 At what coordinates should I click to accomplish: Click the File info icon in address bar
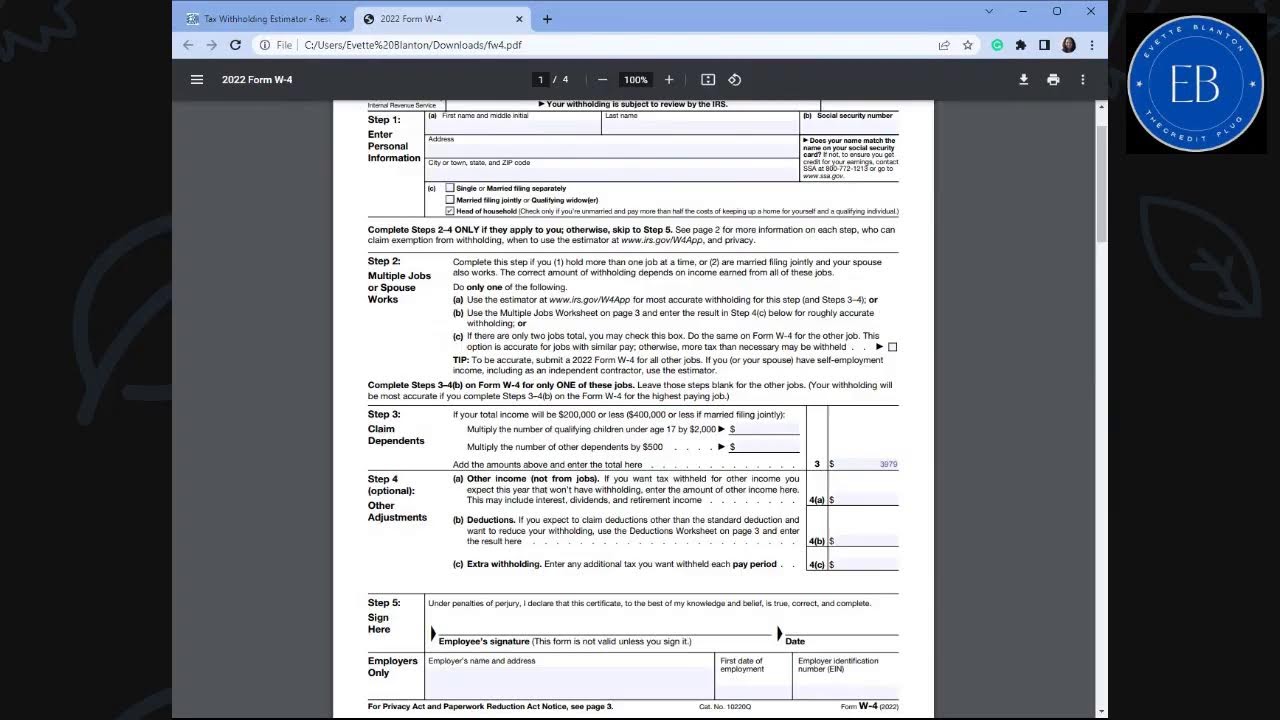coord(265,45)
